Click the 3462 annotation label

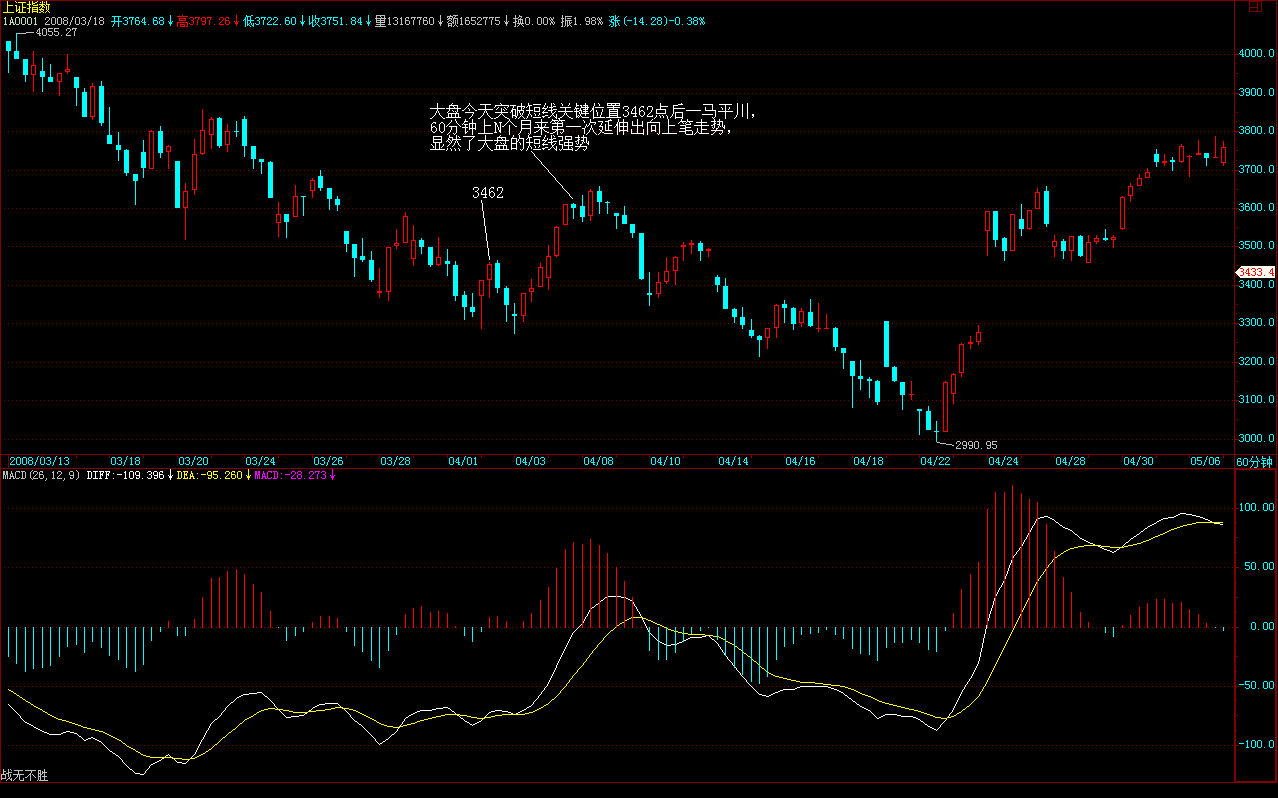click(488, 193)
